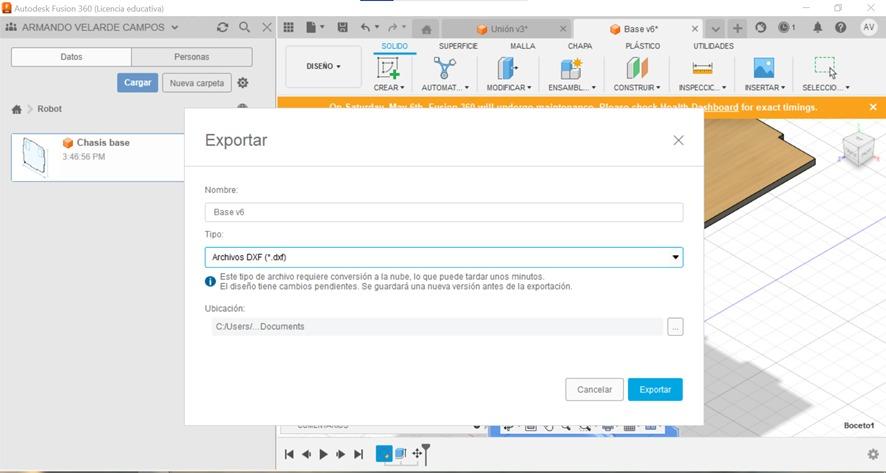Click the Cargar upload button

pyautogui.click(x=137, y=83)
